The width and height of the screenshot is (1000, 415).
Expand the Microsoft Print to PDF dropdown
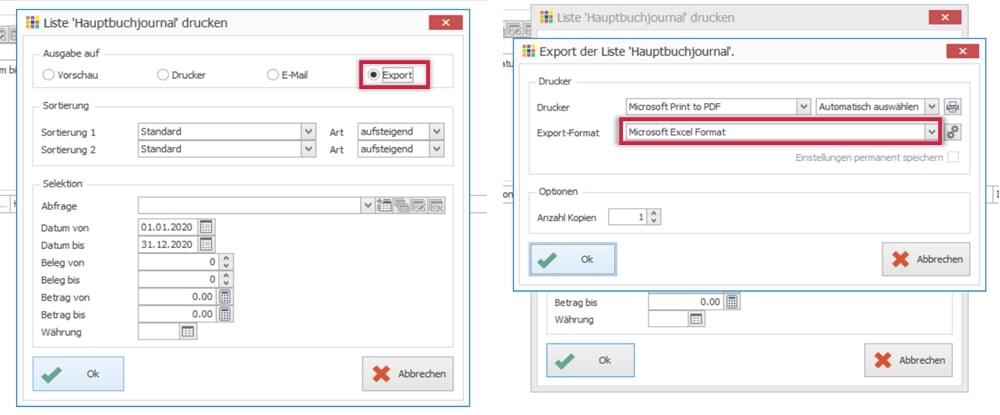[803, 106]
